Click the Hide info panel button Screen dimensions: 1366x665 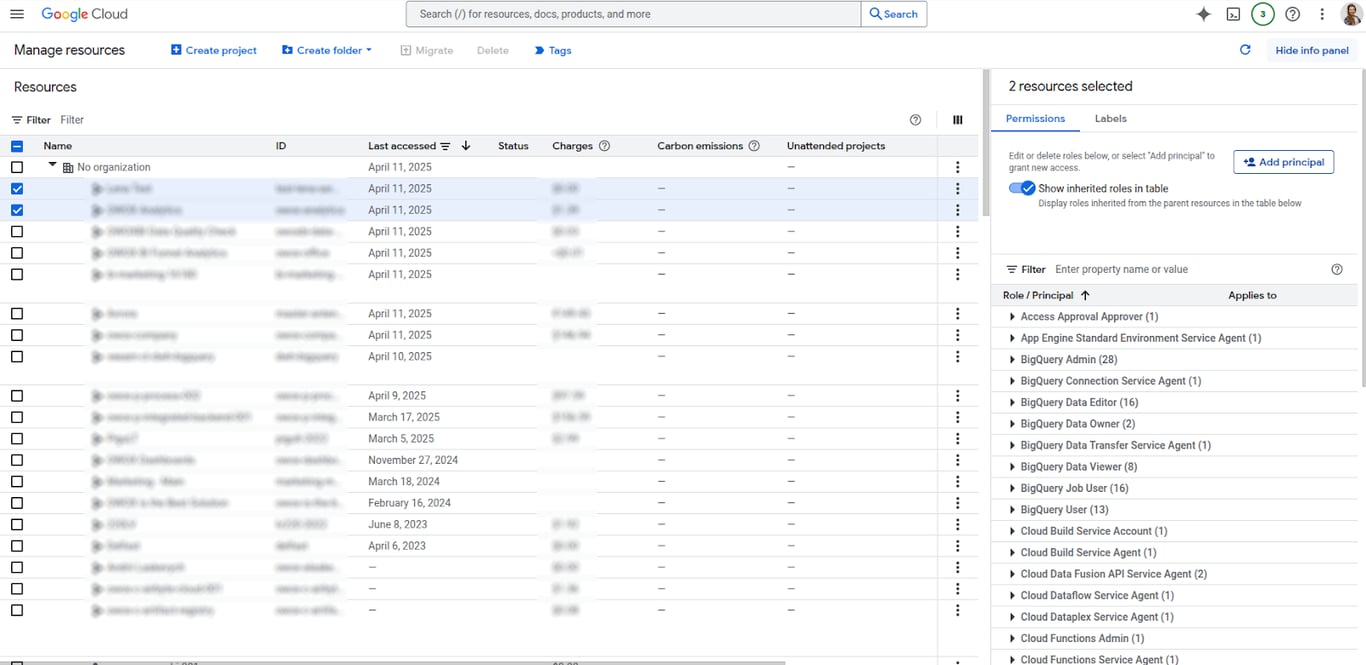coord(1312,50)
